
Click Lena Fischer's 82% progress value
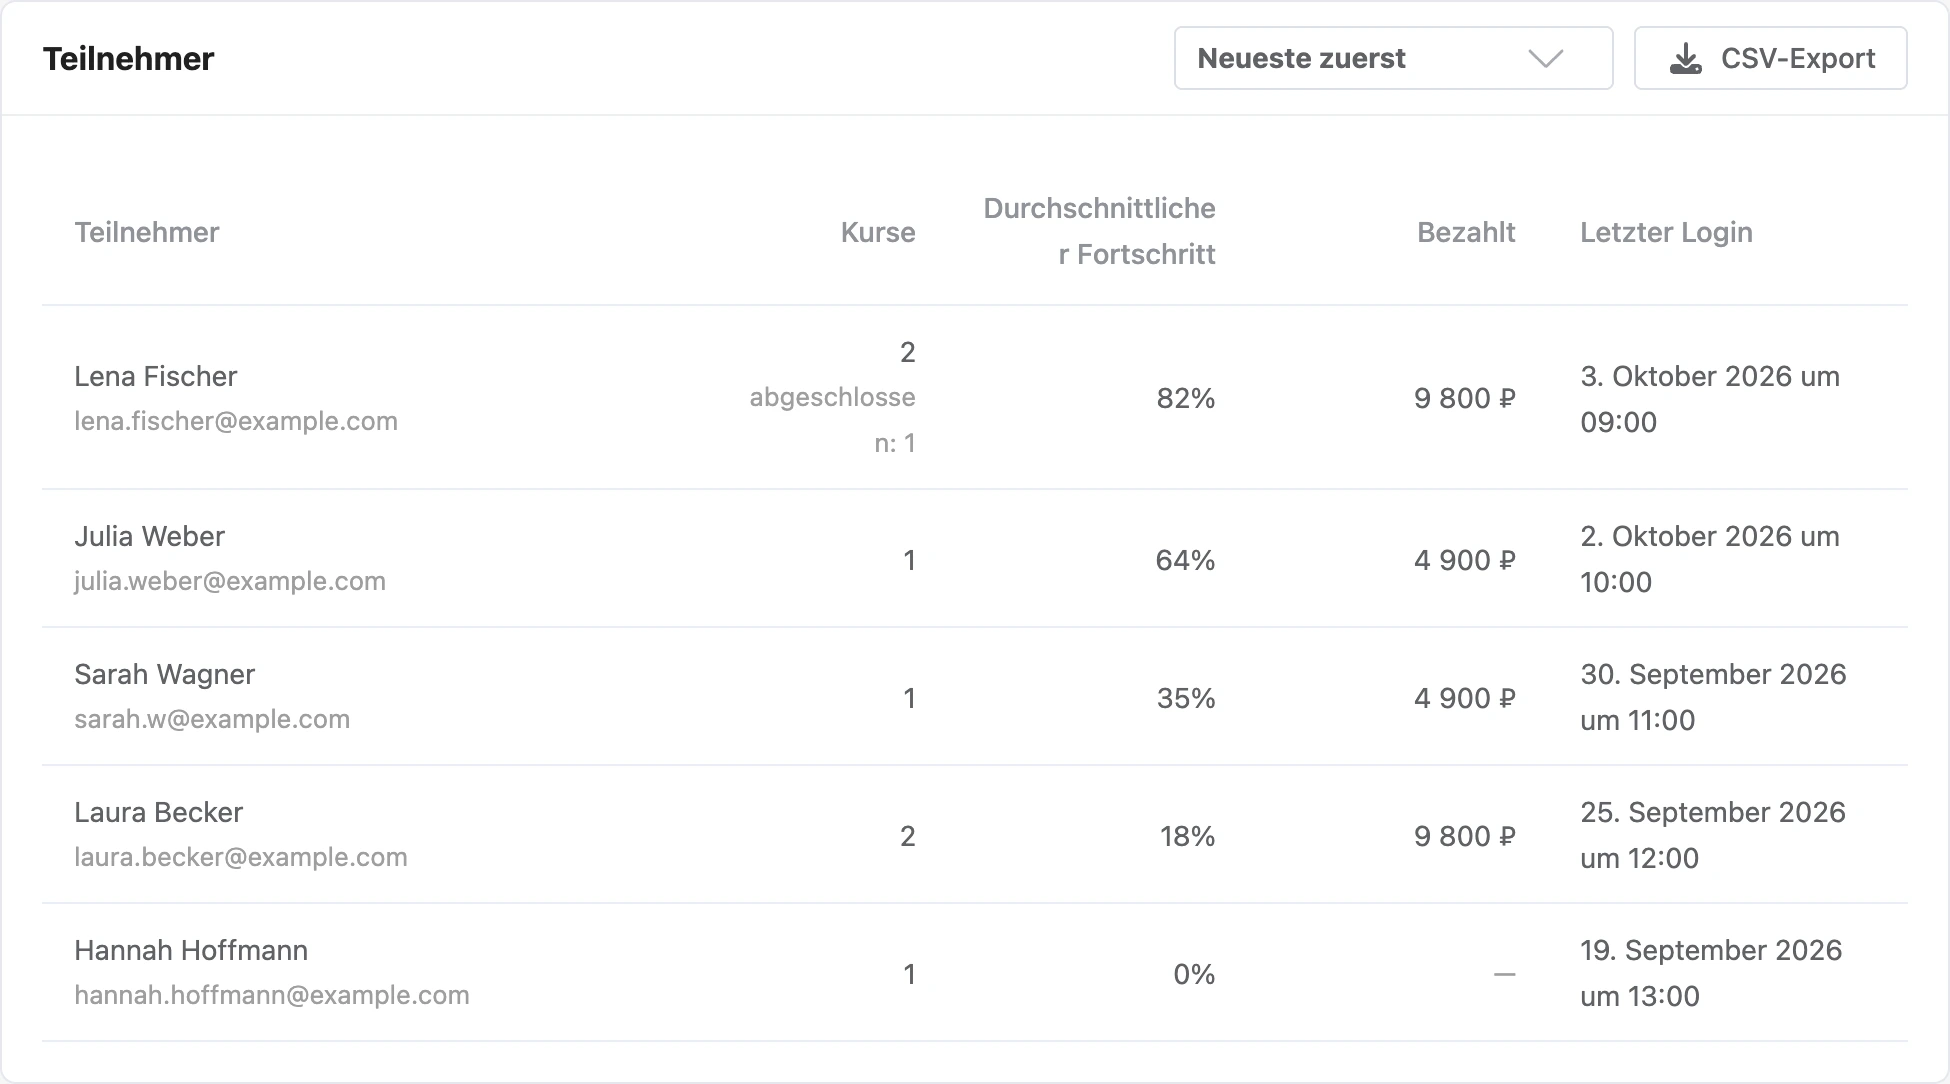coord(1186,398)
